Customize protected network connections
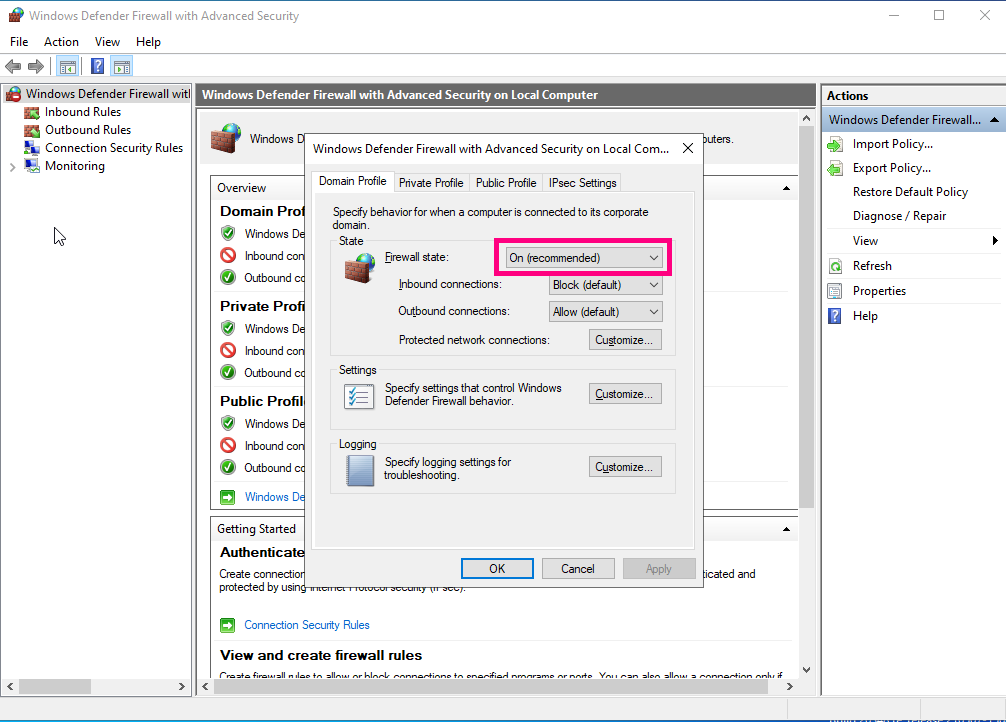Image resolution: width=1006 pixels, height=722 pixels. 625,340
